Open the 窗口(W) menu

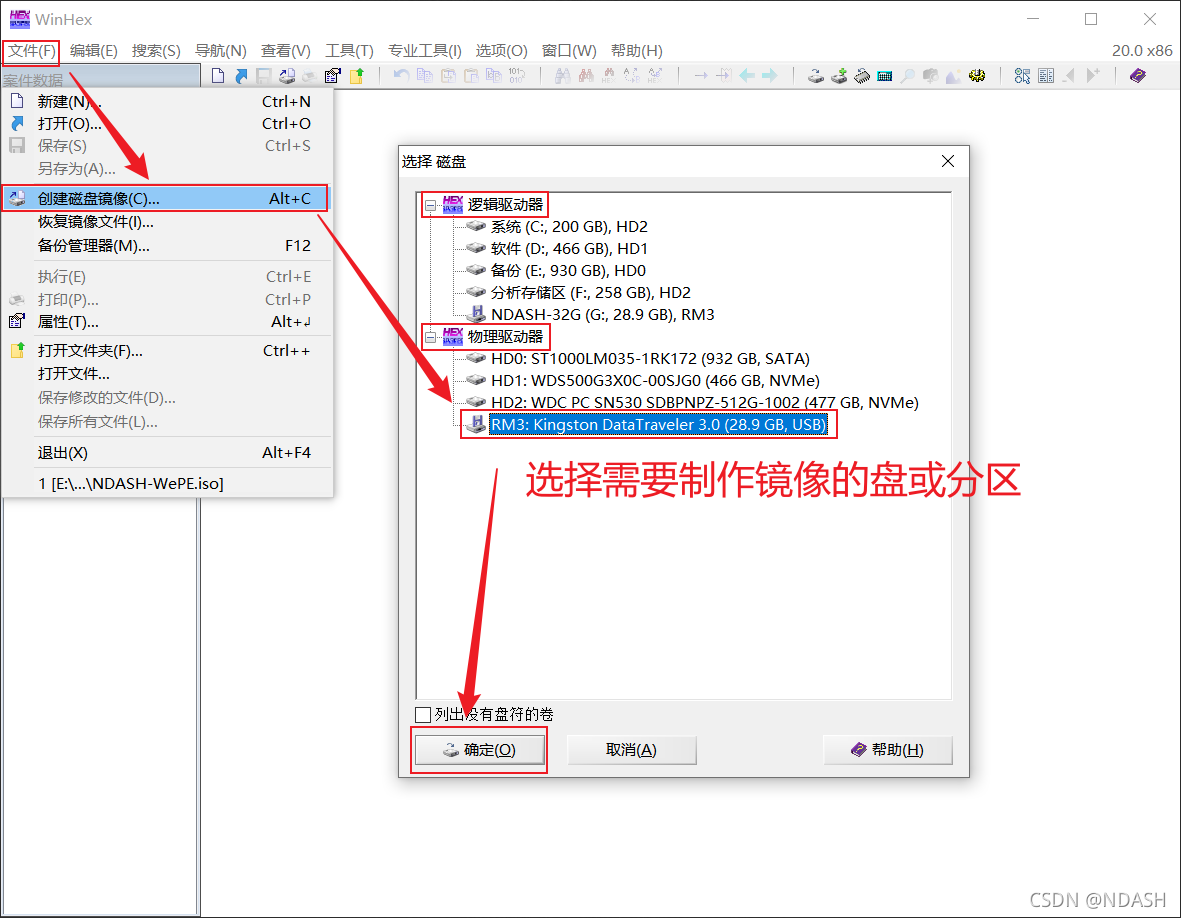click(x=569, y=50)
